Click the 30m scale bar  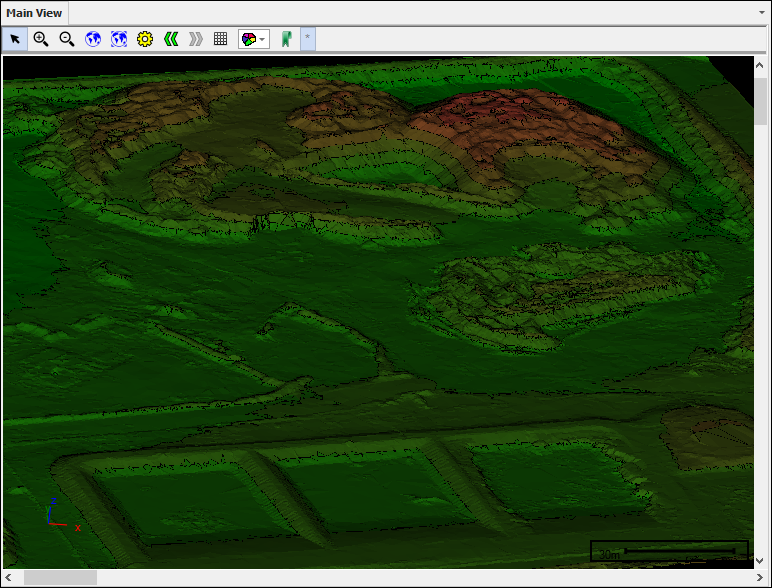tap(669, 551)
